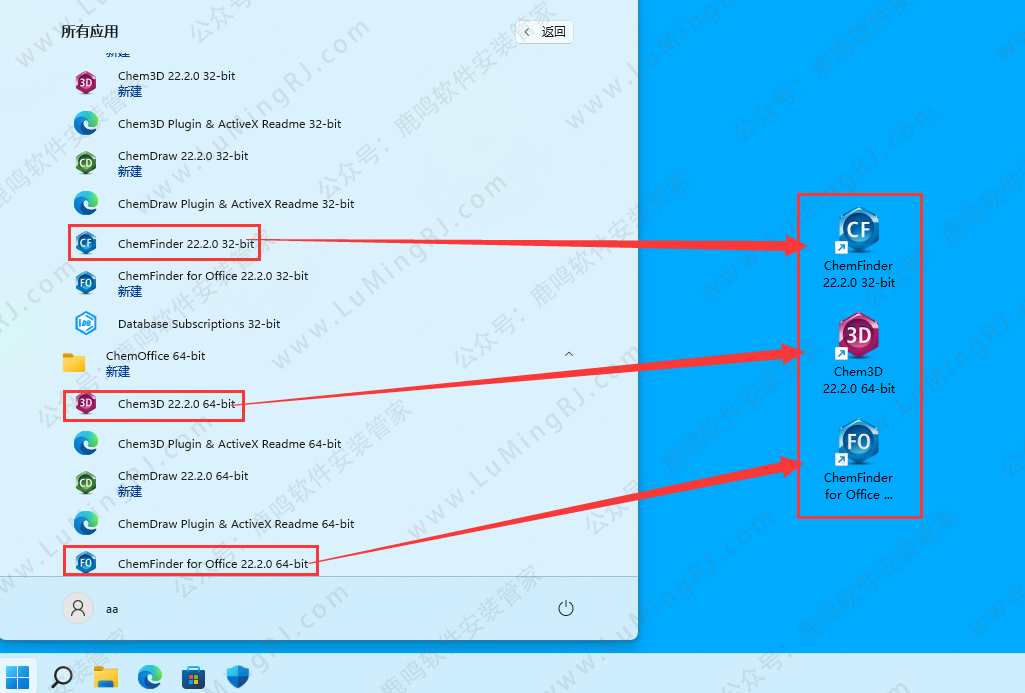This screenshot has width=1025, height=693.
Task: Launch Chem3D 22.2.0 64-bit start menu icon
Action: (86, 403)
